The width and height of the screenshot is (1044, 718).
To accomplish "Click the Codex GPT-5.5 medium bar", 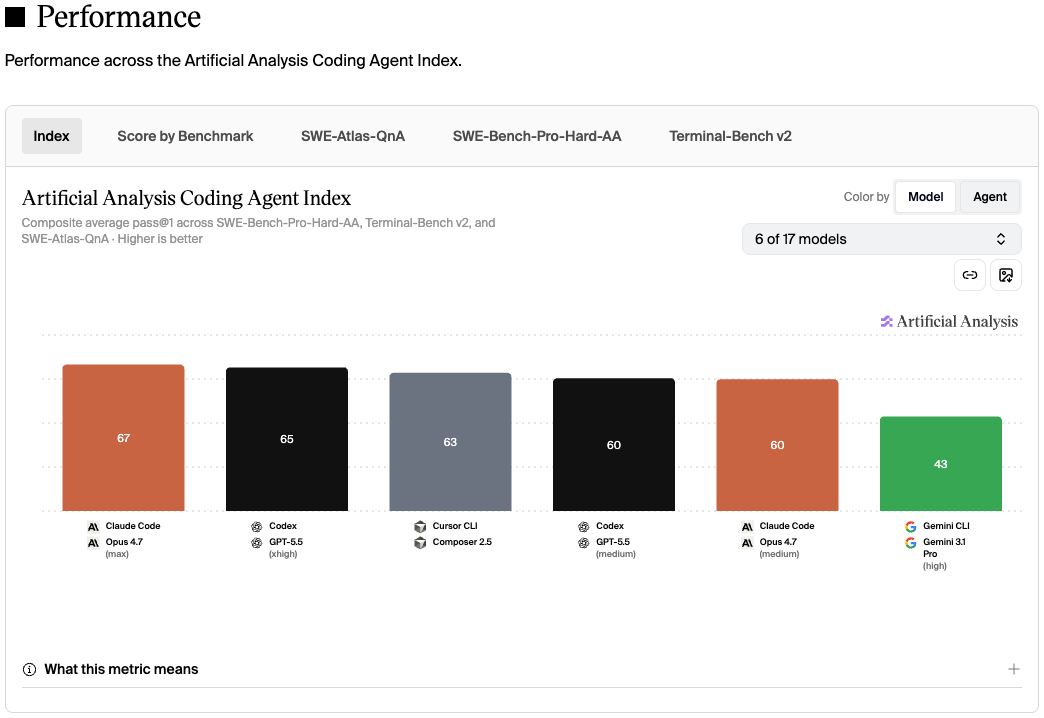I will 613,444.
